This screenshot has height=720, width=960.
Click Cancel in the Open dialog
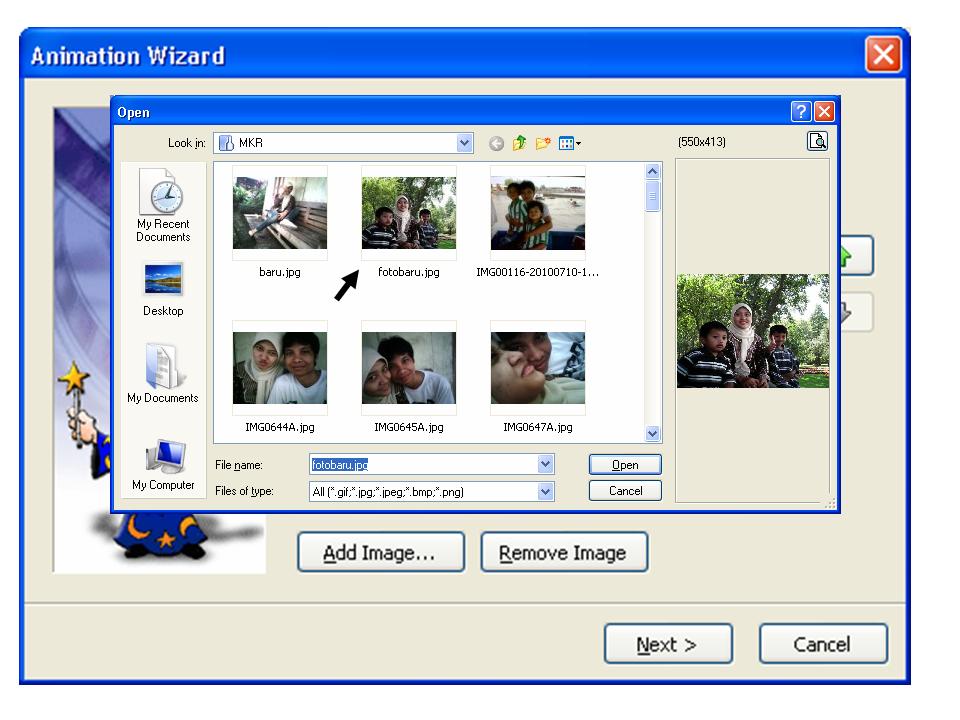pyautogui.click(x=625, y=491)
